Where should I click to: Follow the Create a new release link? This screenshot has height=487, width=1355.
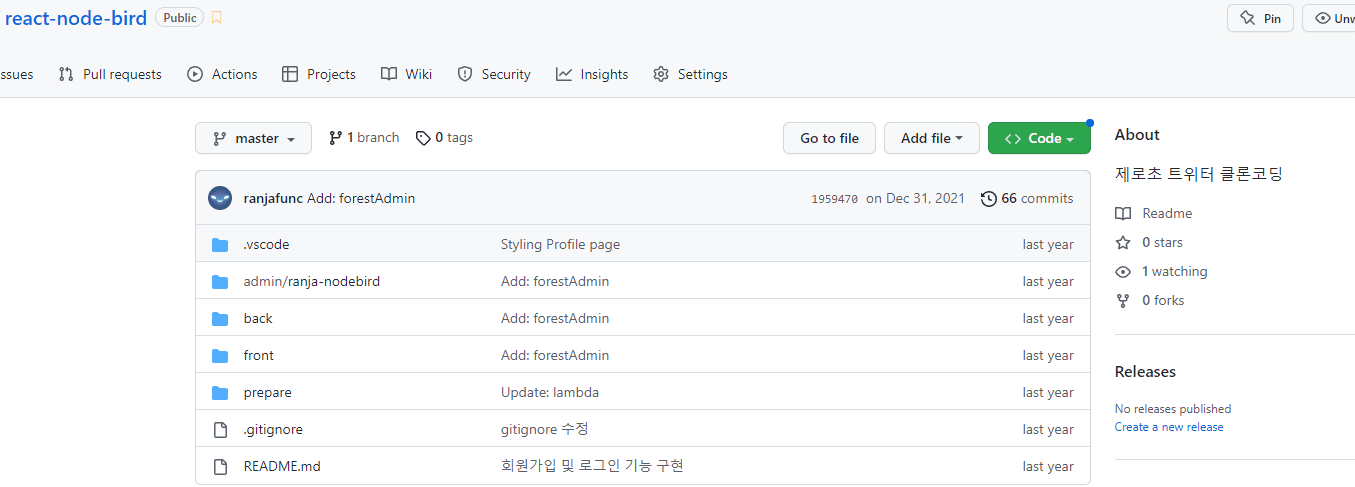(x=1169, y=427)
